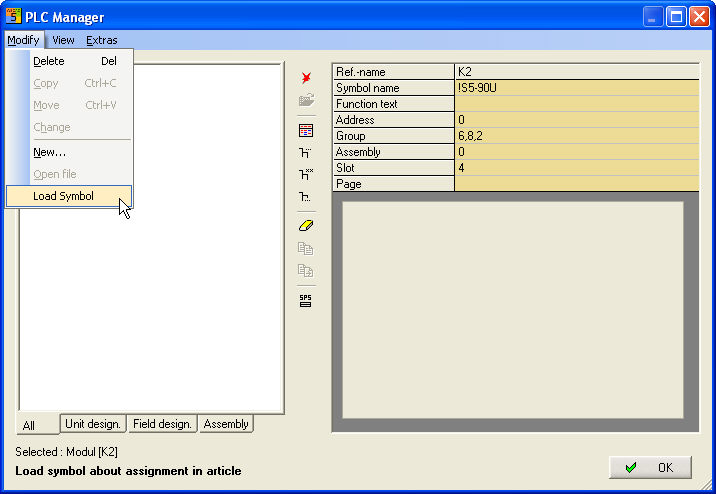Click the small connection symbol icon with dotted line

click(x=305, y=197)
